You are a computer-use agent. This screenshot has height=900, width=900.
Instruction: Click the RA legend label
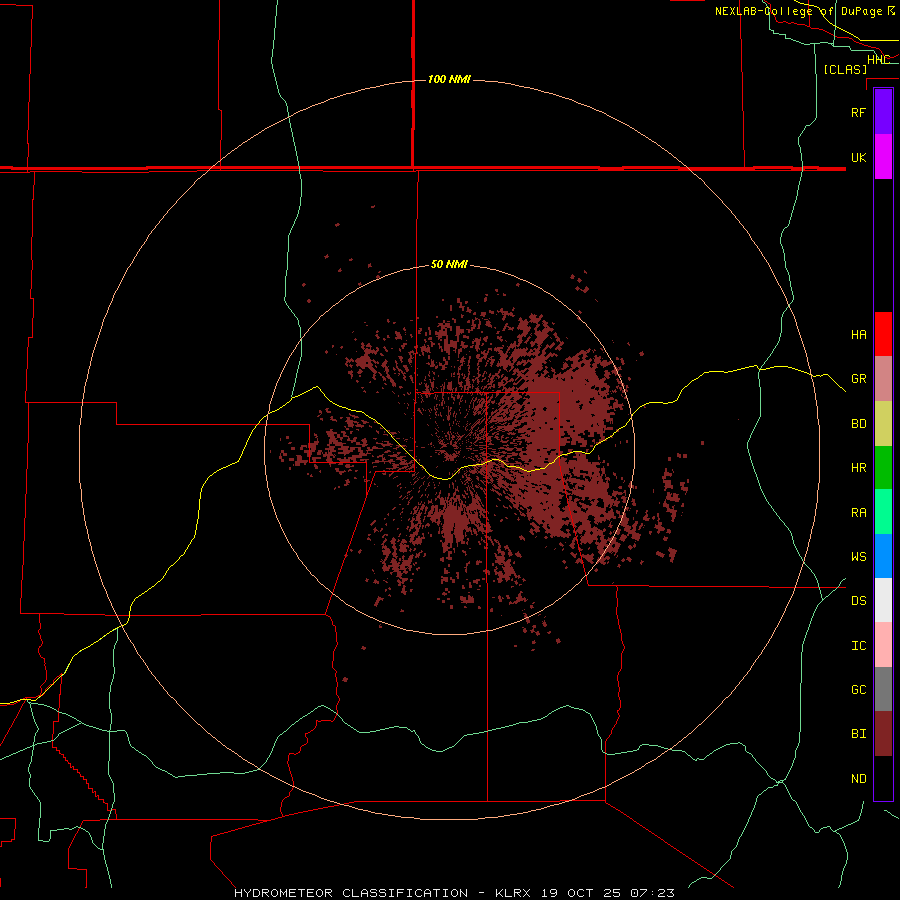pos(859,513)
